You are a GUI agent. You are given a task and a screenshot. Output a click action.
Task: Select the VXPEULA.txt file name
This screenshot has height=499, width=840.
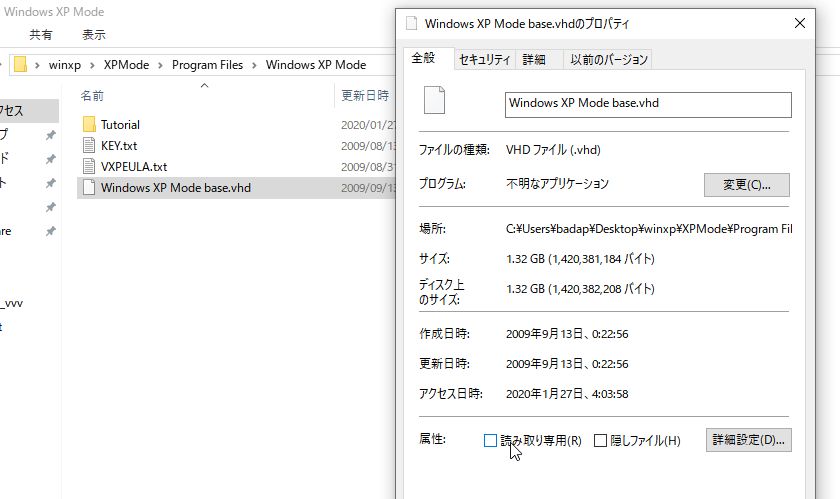134,166
